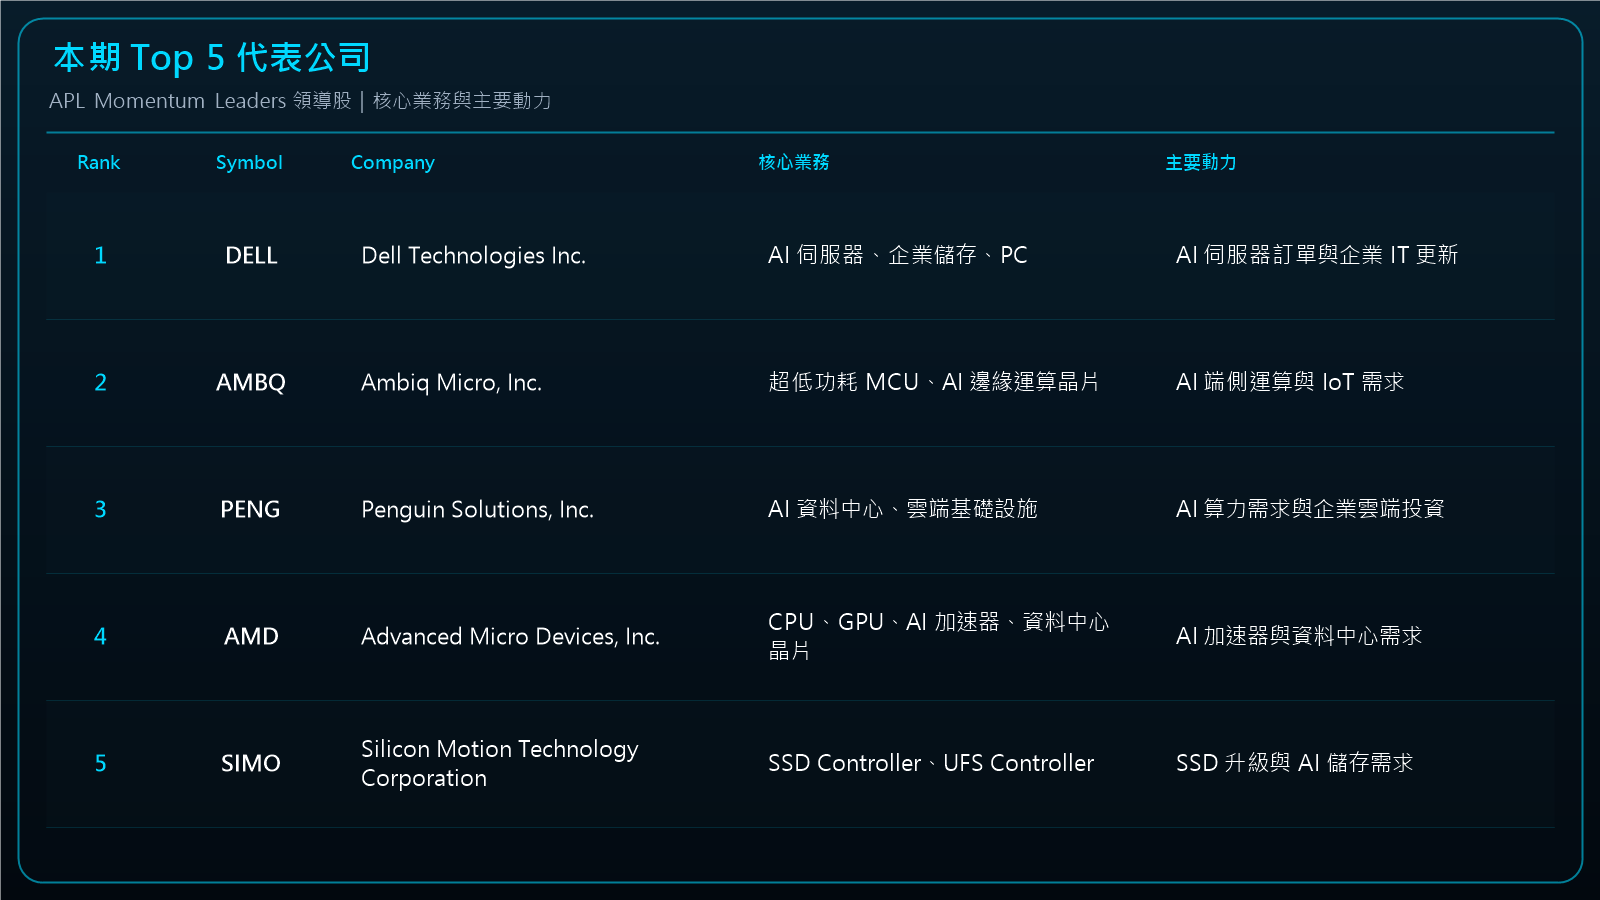
Task: Select Silicon Motion Technology Corporation name
Action: point(500,764)
